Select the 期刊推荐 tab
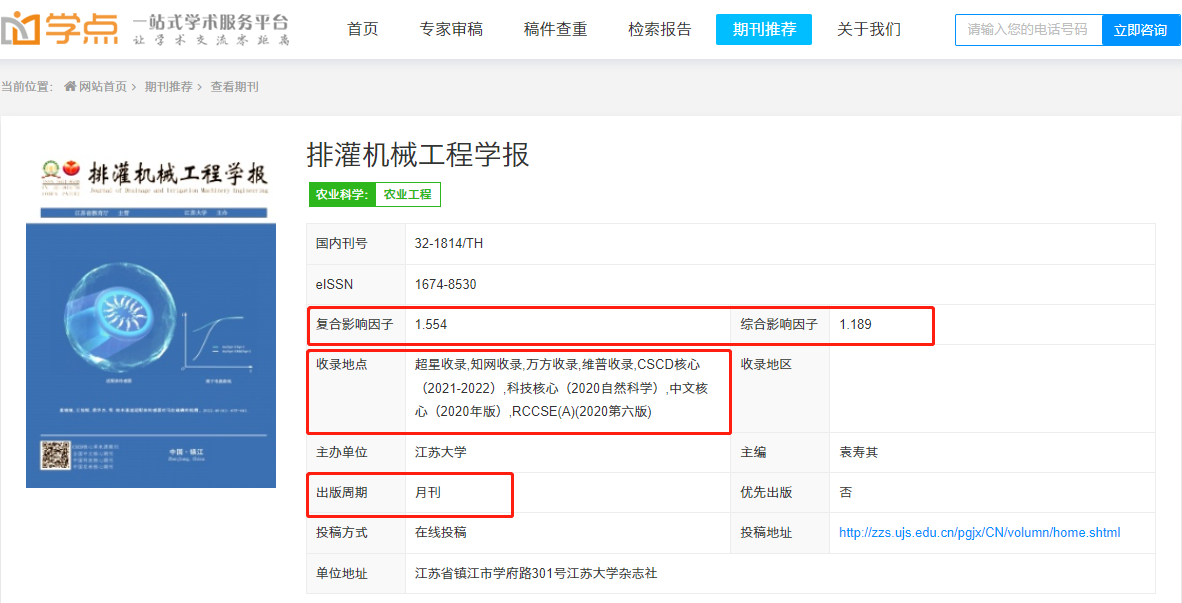Image resolution: width=1182 pixels, height=603 pixels. (x=764, y=29)
